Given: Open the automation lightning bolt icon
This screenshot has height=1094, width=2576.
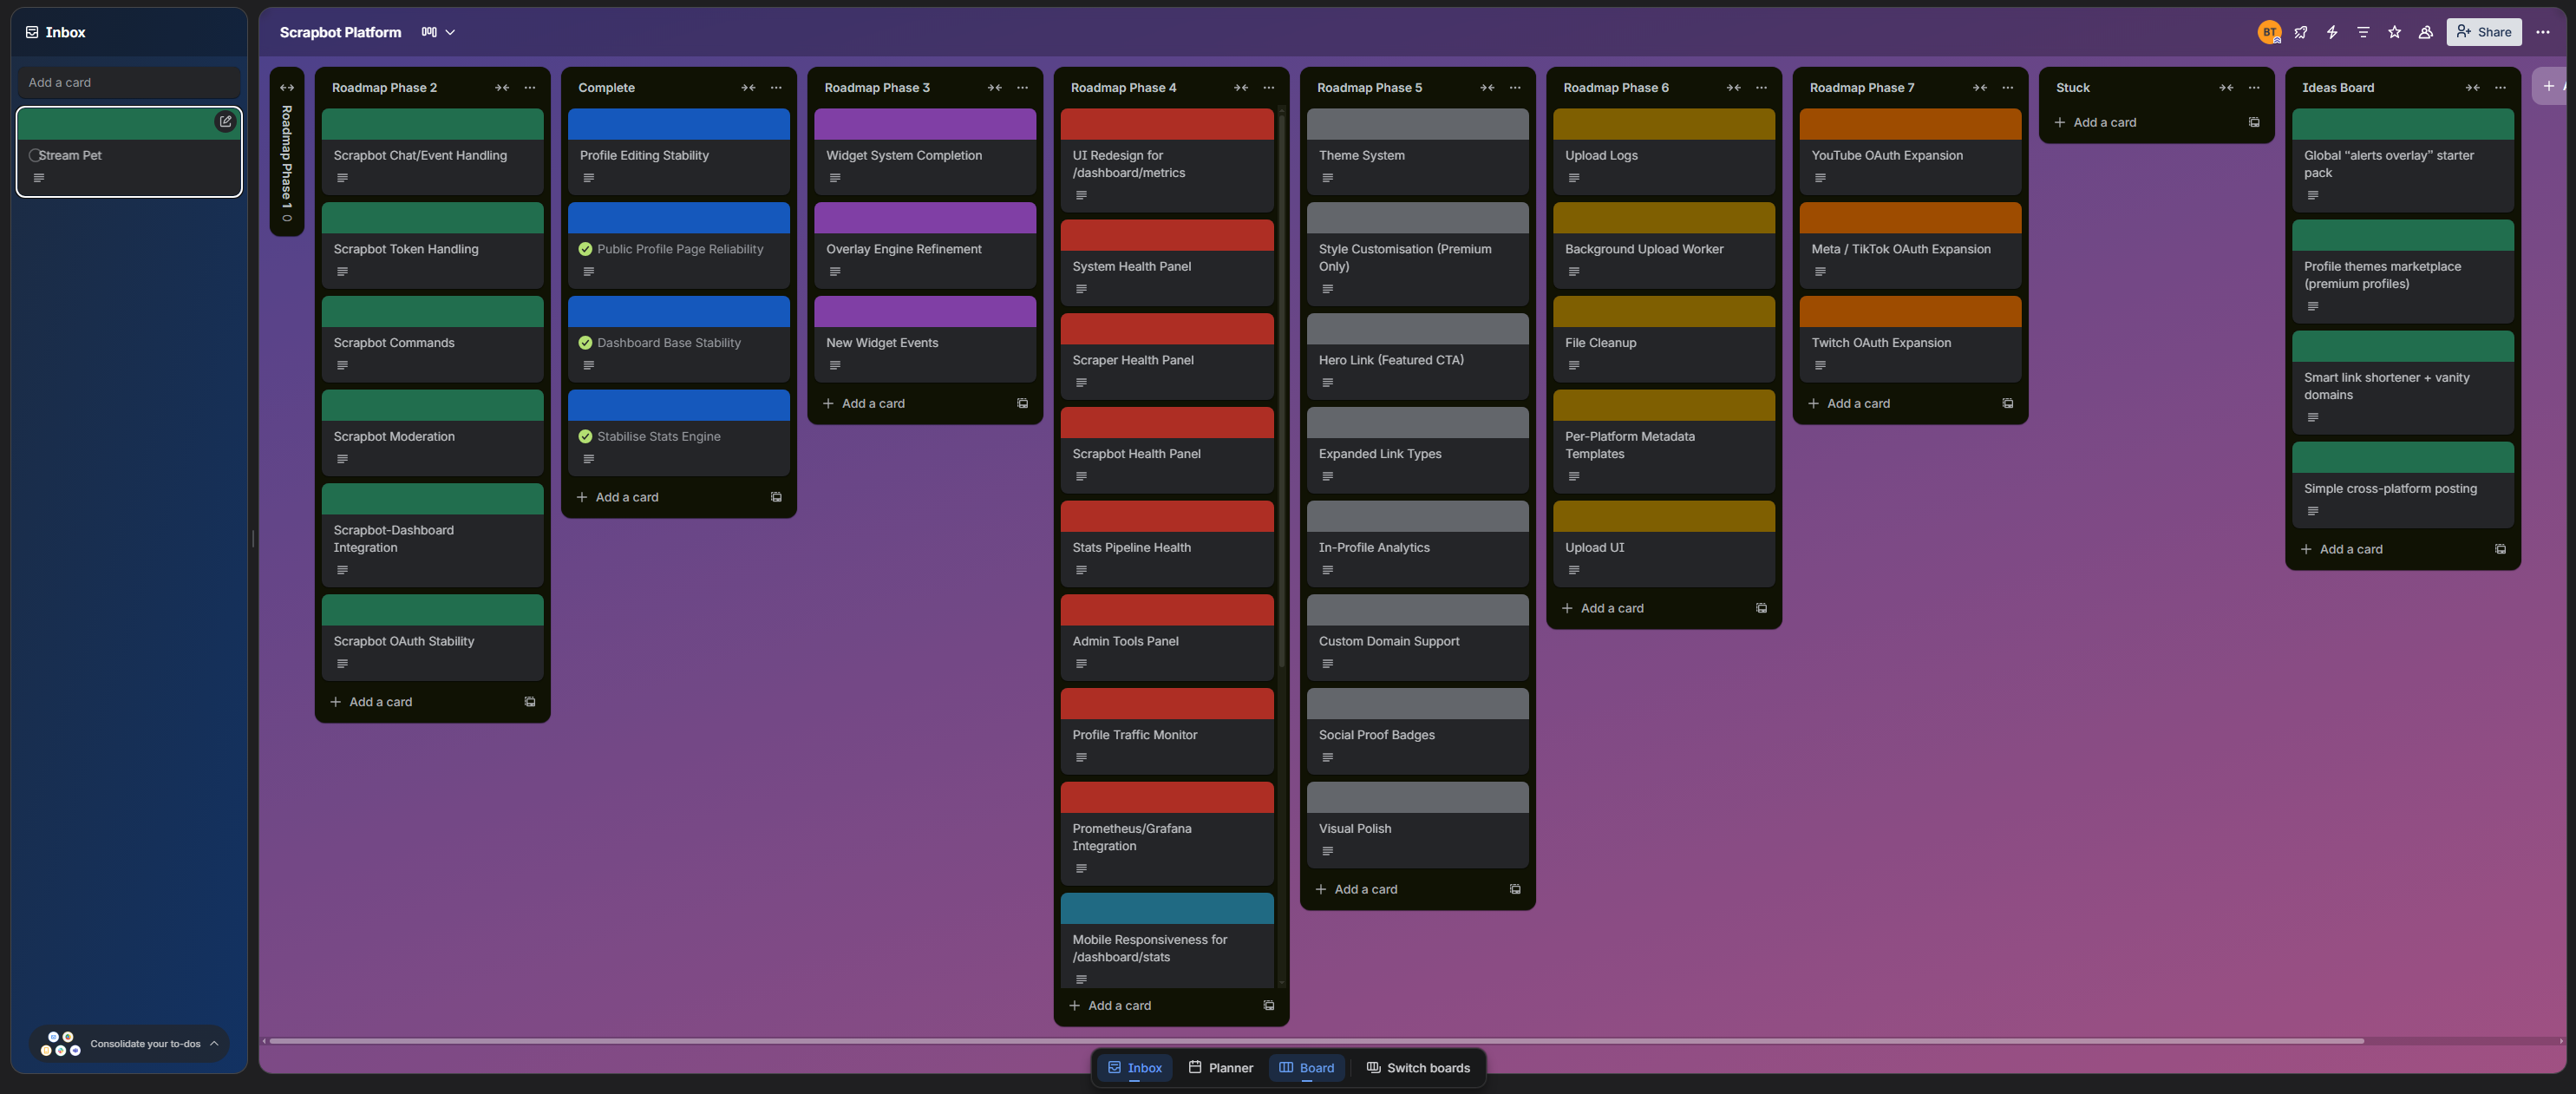Looking at the screenshot, I should point(2332,32).
